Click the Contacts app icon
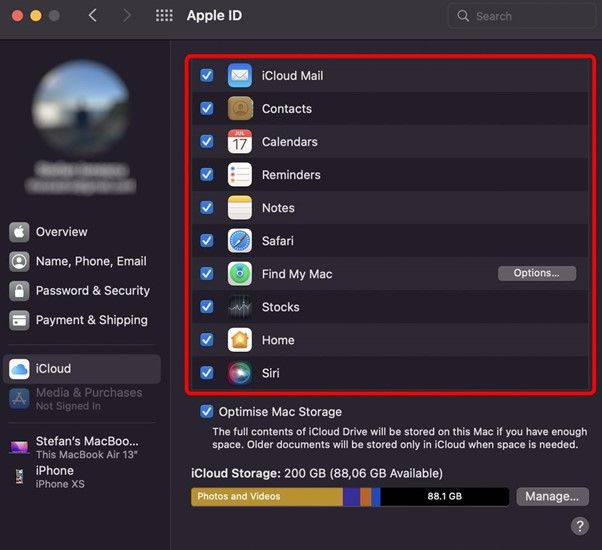 (239, 109)
